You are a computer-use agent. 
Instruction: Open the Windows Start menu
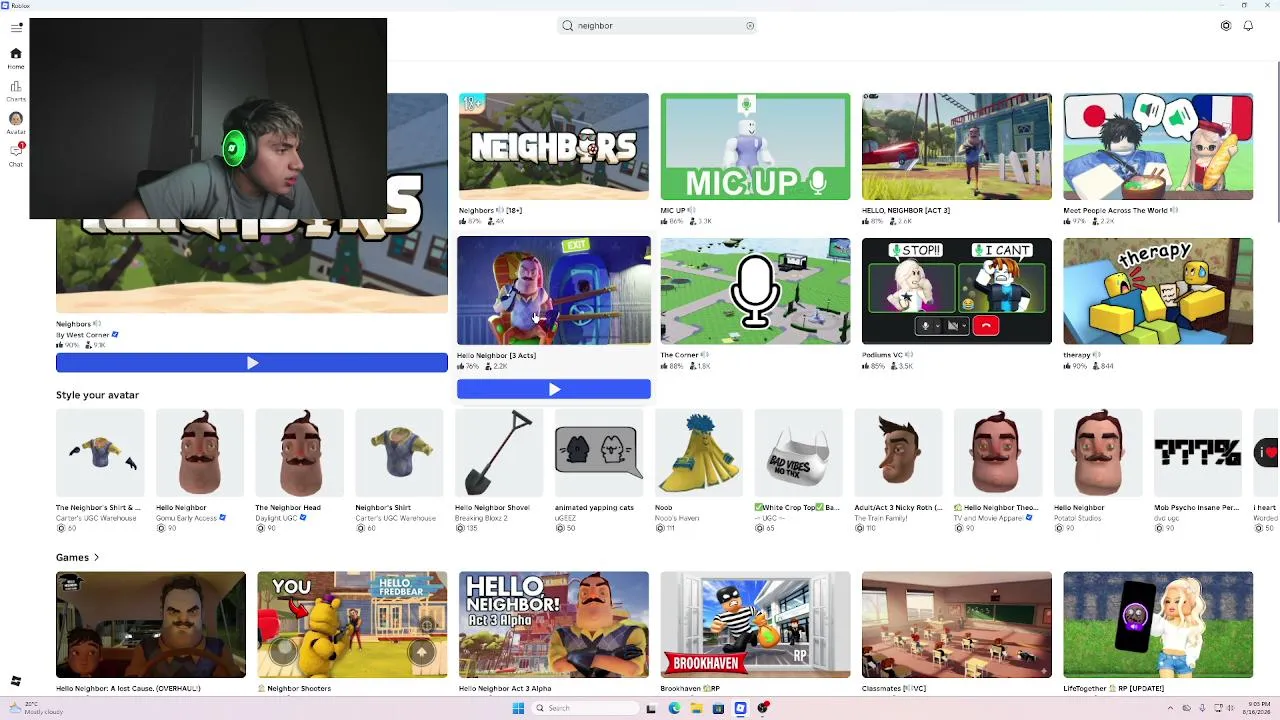click(518, 708)
